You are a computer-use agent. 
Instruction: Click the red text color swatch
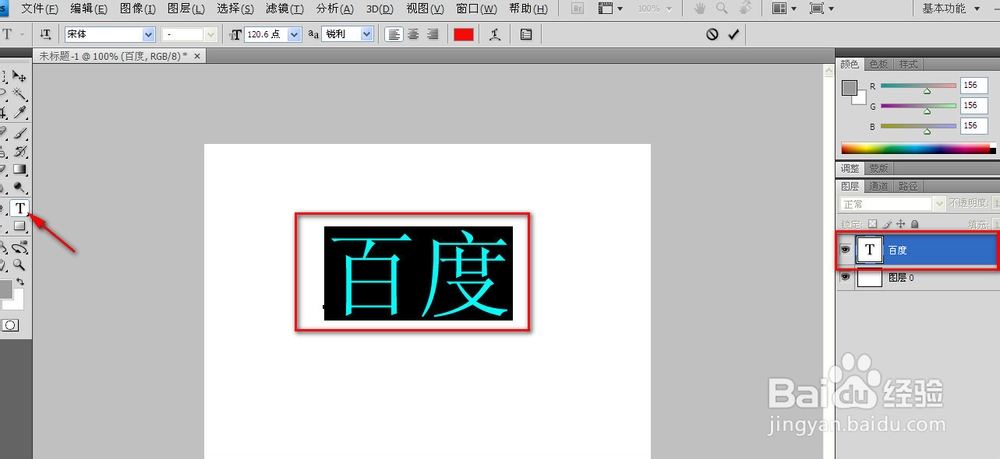point(464,34)
